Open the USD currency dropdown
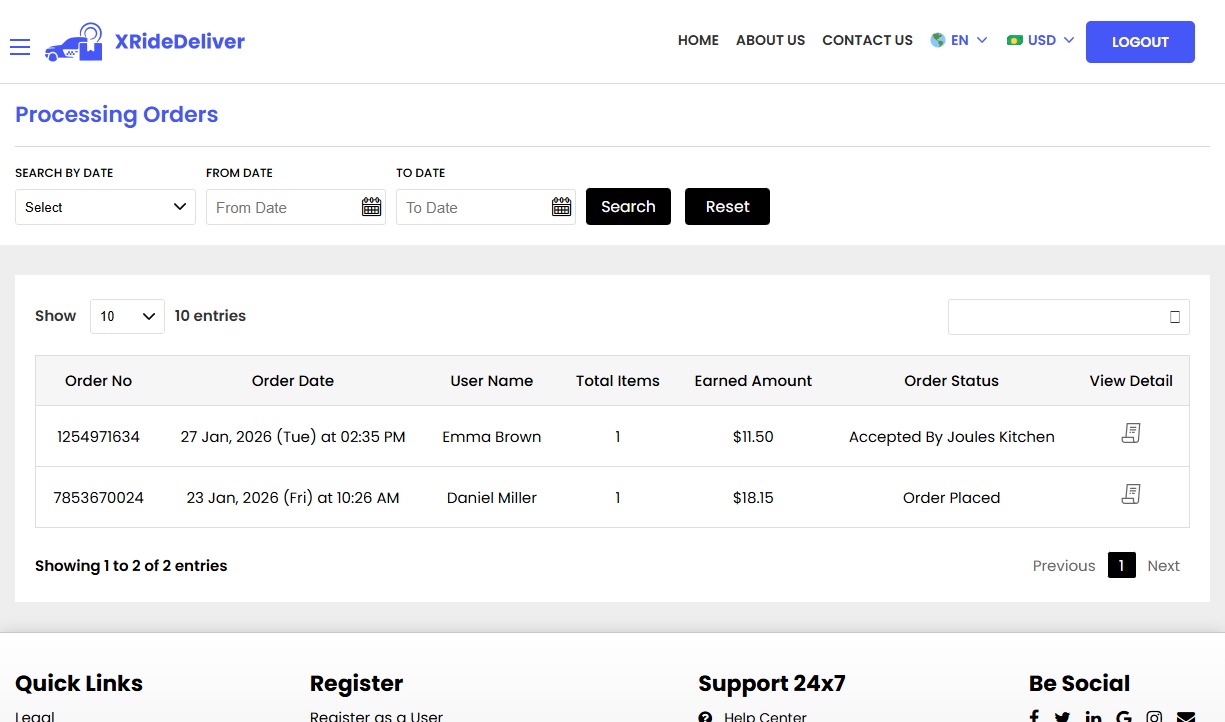This screenshot has height=722, width=1225. [1040, 40]
